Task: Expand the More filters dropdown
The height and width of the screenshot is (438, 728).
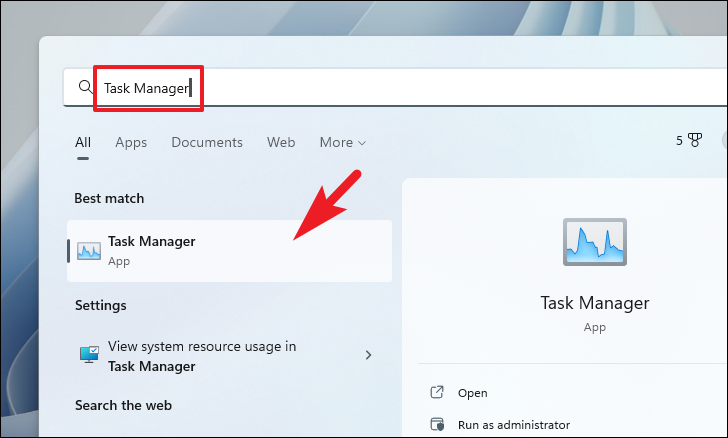Action: 343,143
